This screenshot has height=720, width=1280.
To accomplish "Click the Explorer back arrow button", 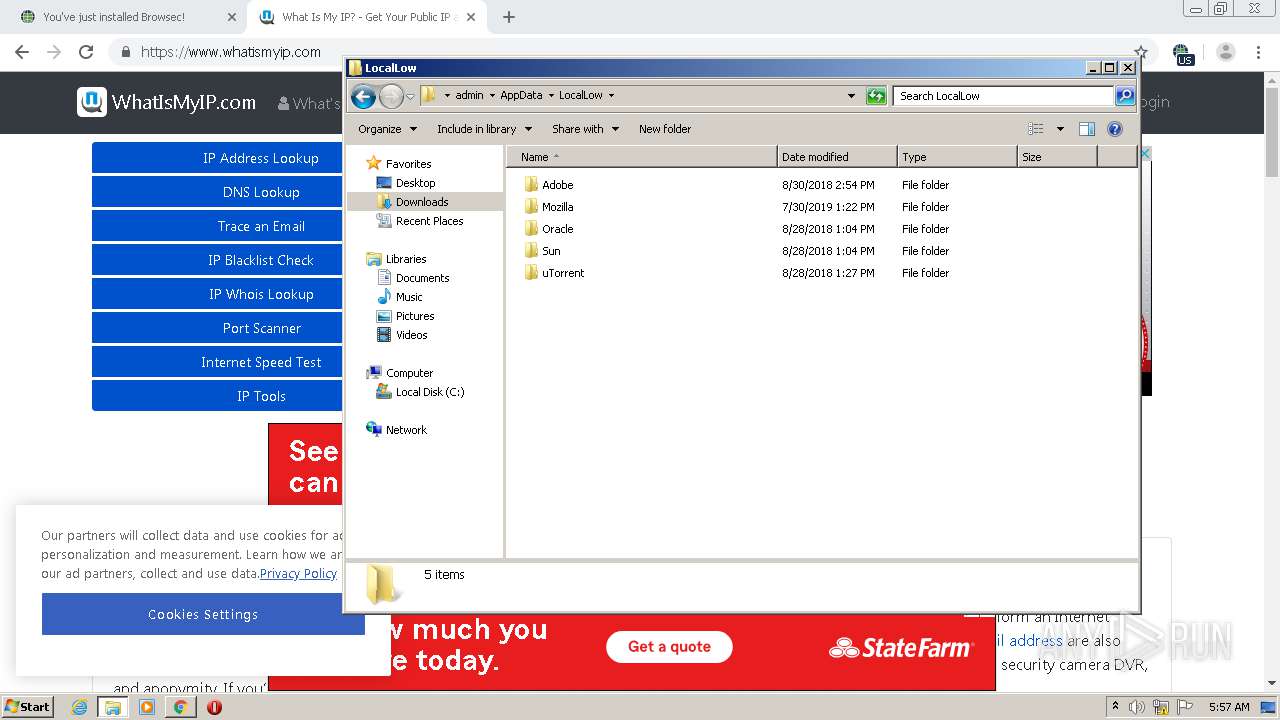I will (364, 96).
